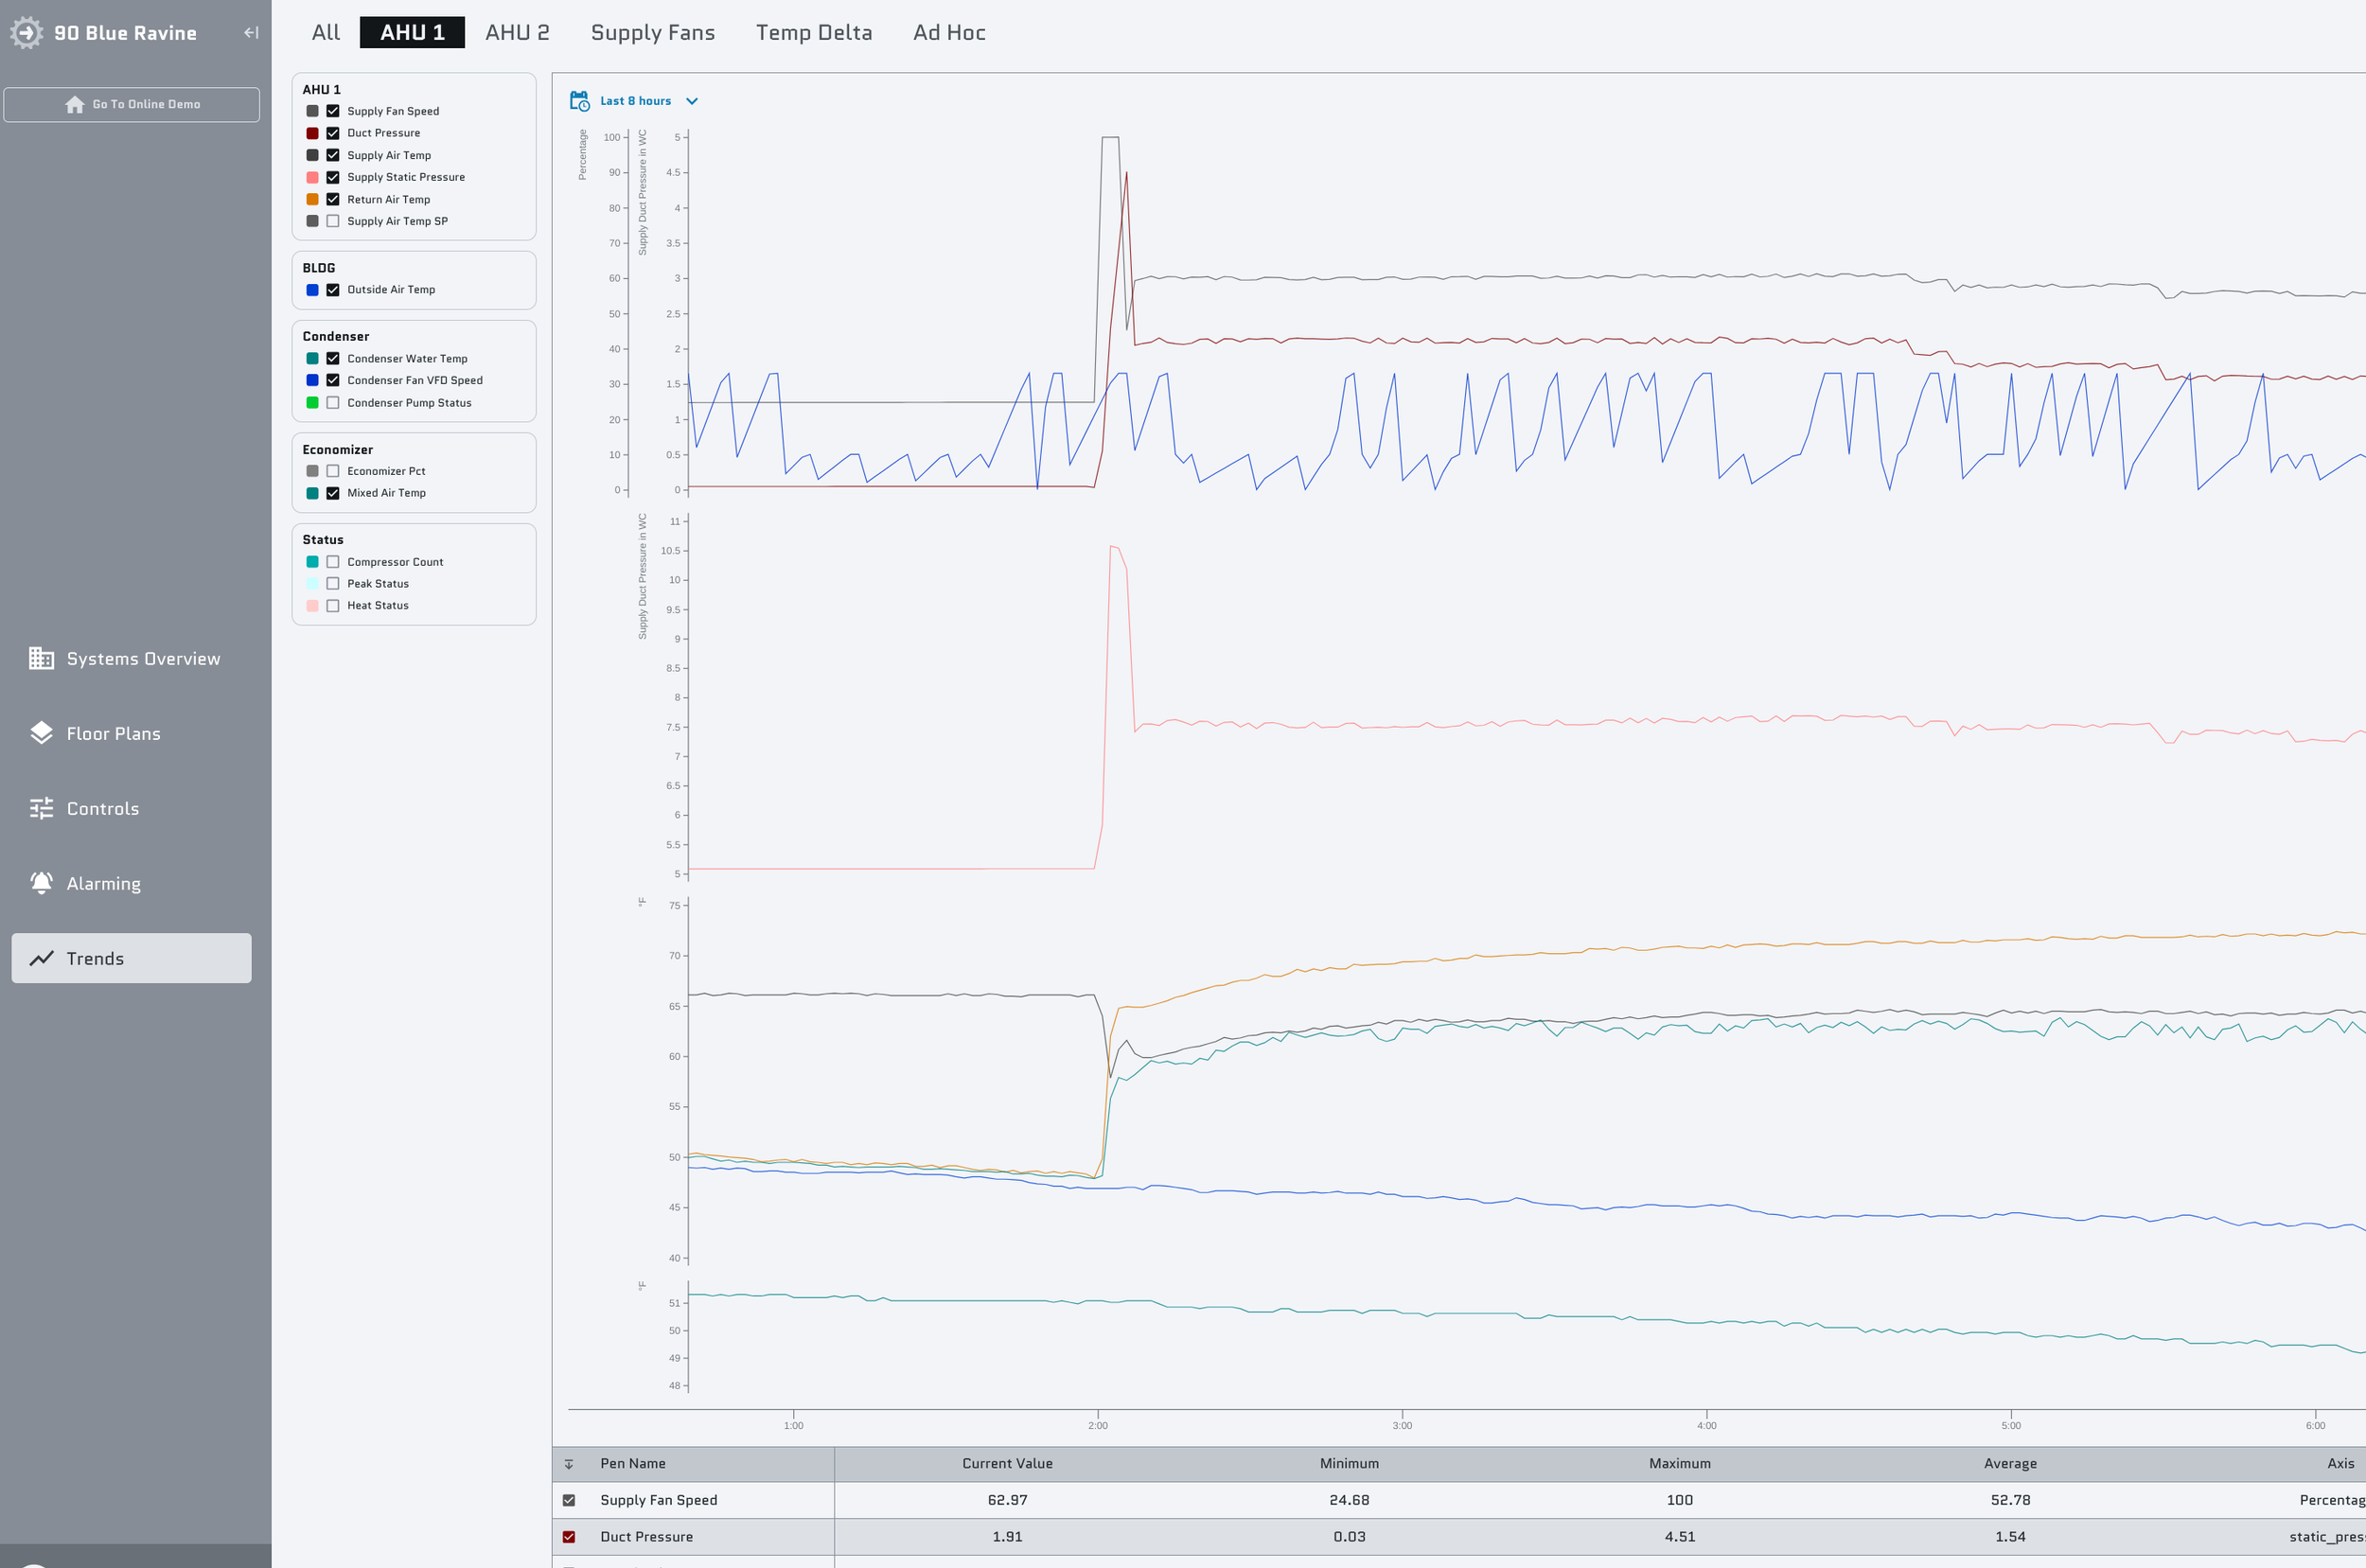
Task: Select the Ad Hoc view
Action: click(948, 32)
